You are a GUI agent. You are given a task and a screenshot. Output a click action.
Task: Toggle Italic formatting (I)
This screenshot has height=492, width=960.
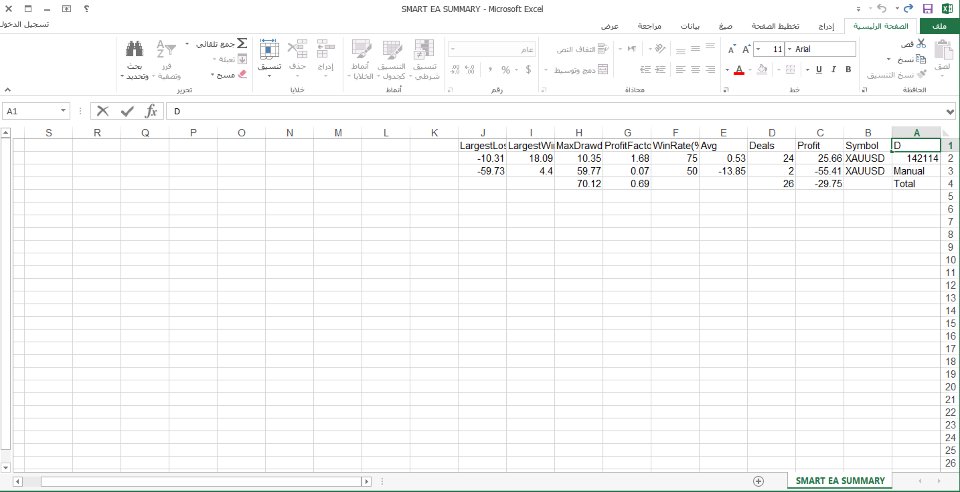pyautogui.click(x=833, y=69)
